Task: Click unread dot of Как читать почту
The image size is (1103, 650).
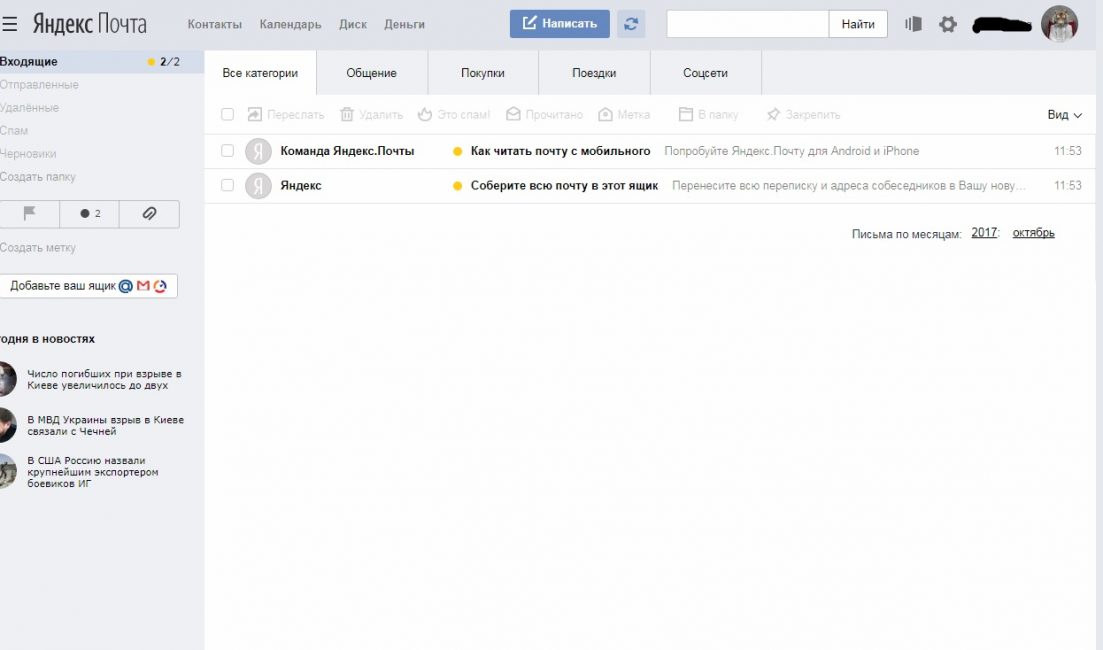Action: pyautogui.click(x=457, y=151)
